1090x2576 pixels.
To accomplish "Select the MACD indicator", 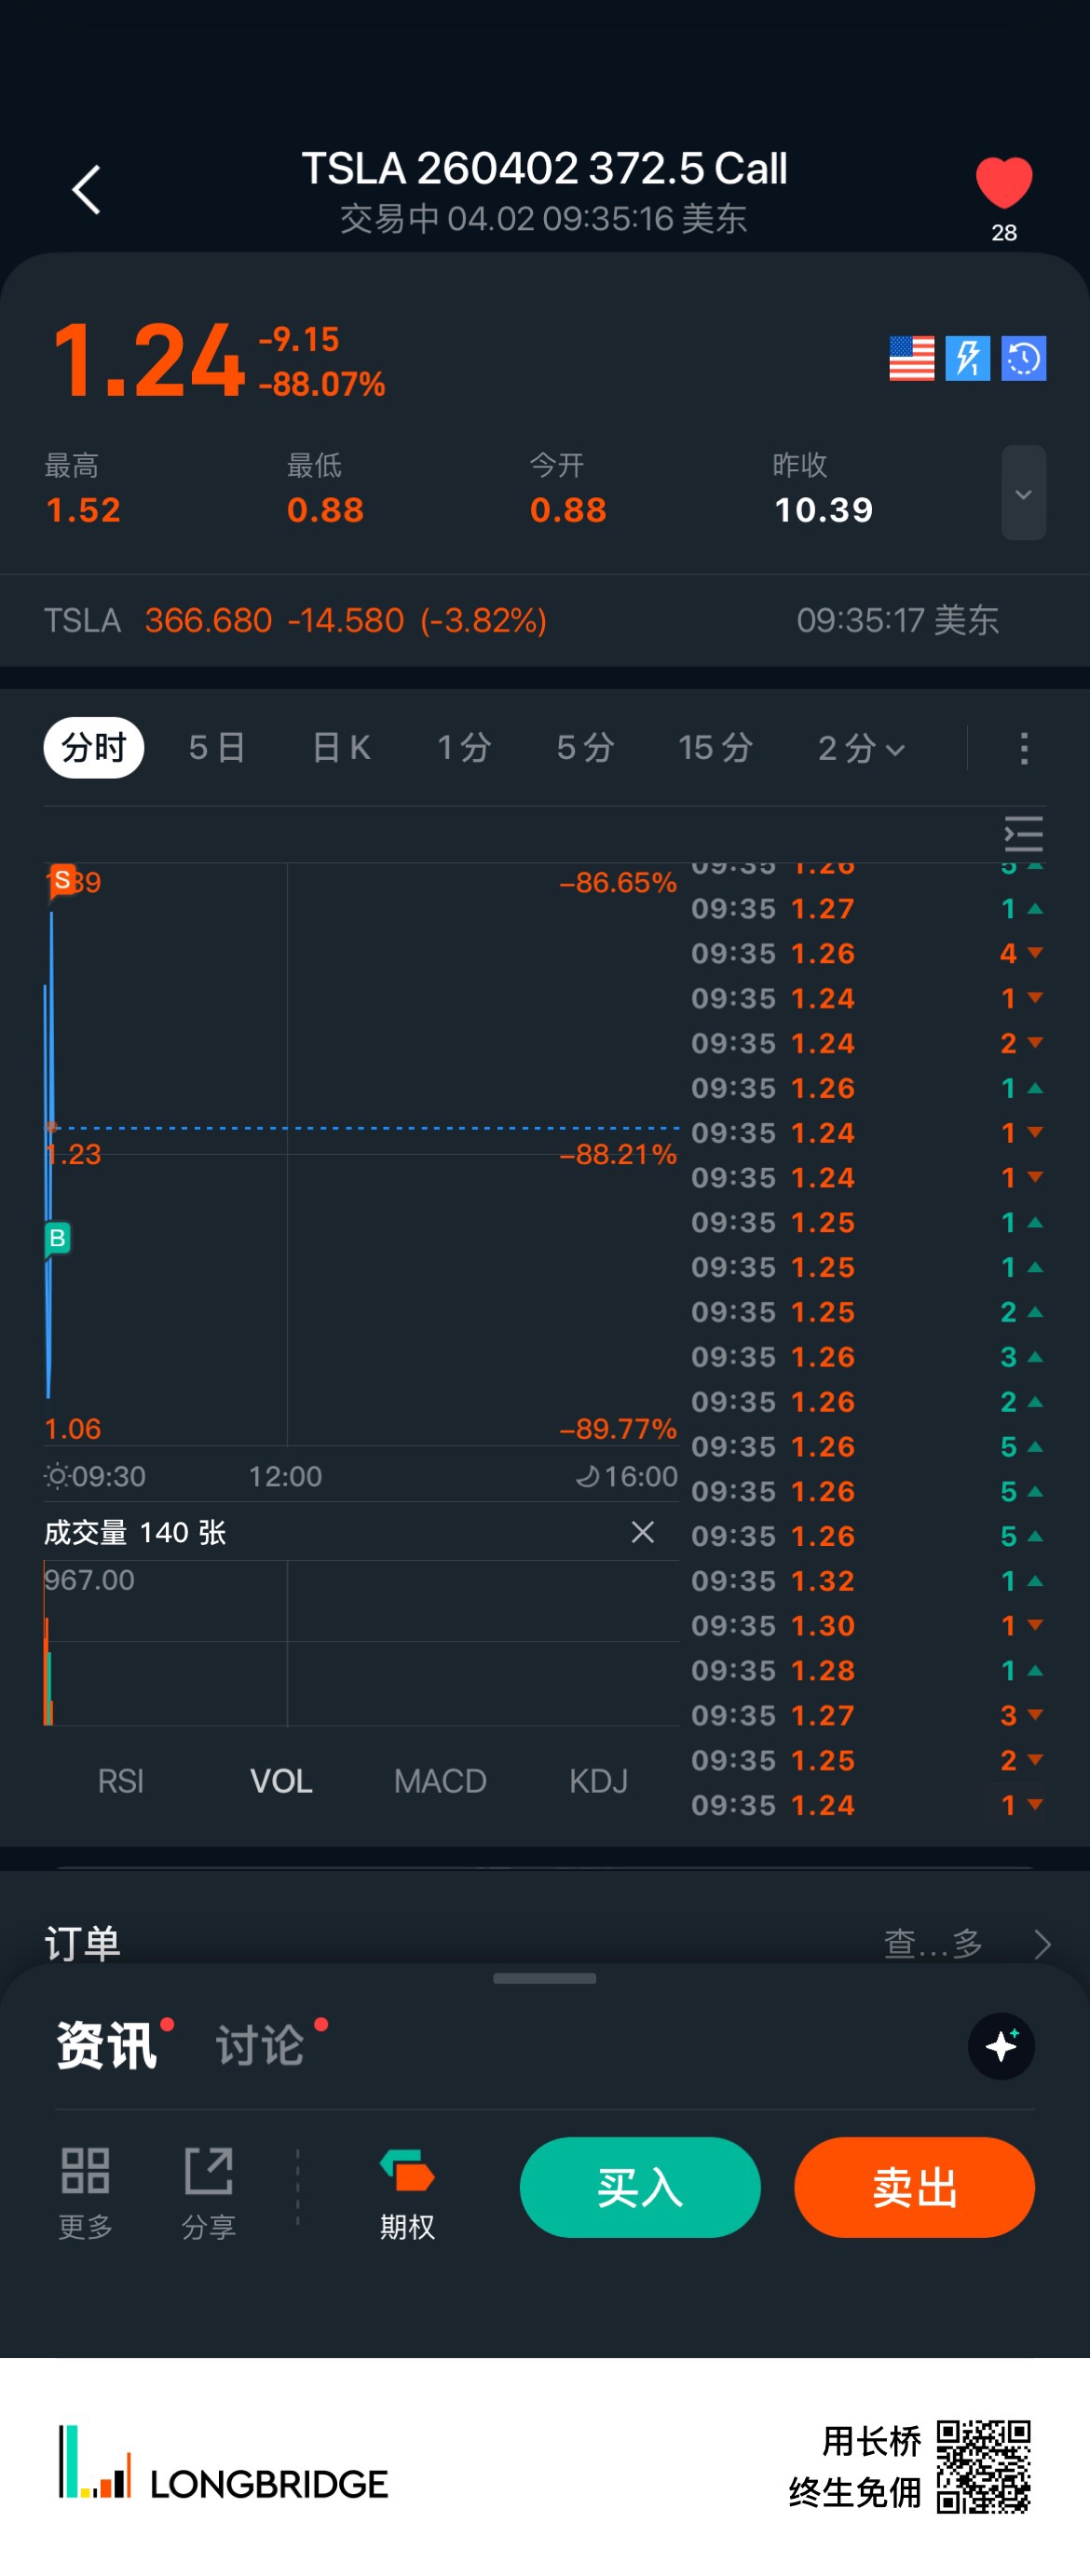I will [440, 1781].
